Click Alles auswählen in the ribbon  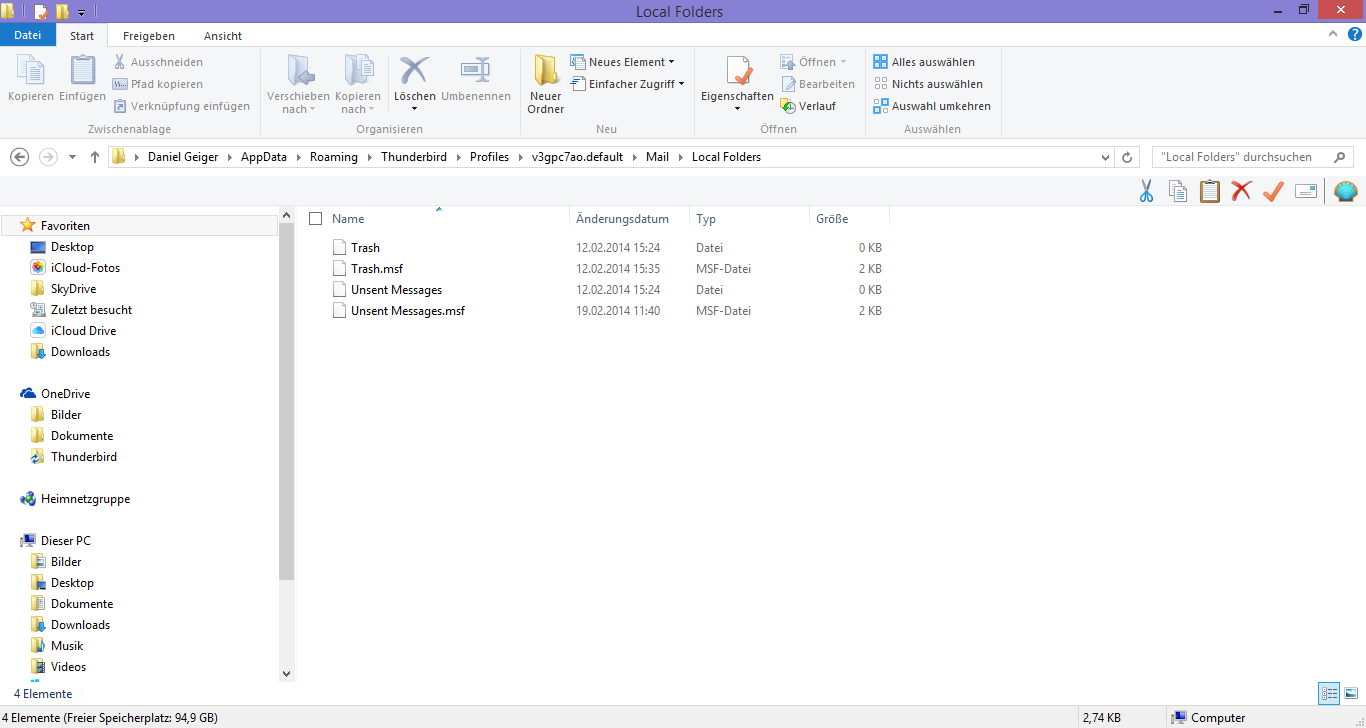point(924,62)
